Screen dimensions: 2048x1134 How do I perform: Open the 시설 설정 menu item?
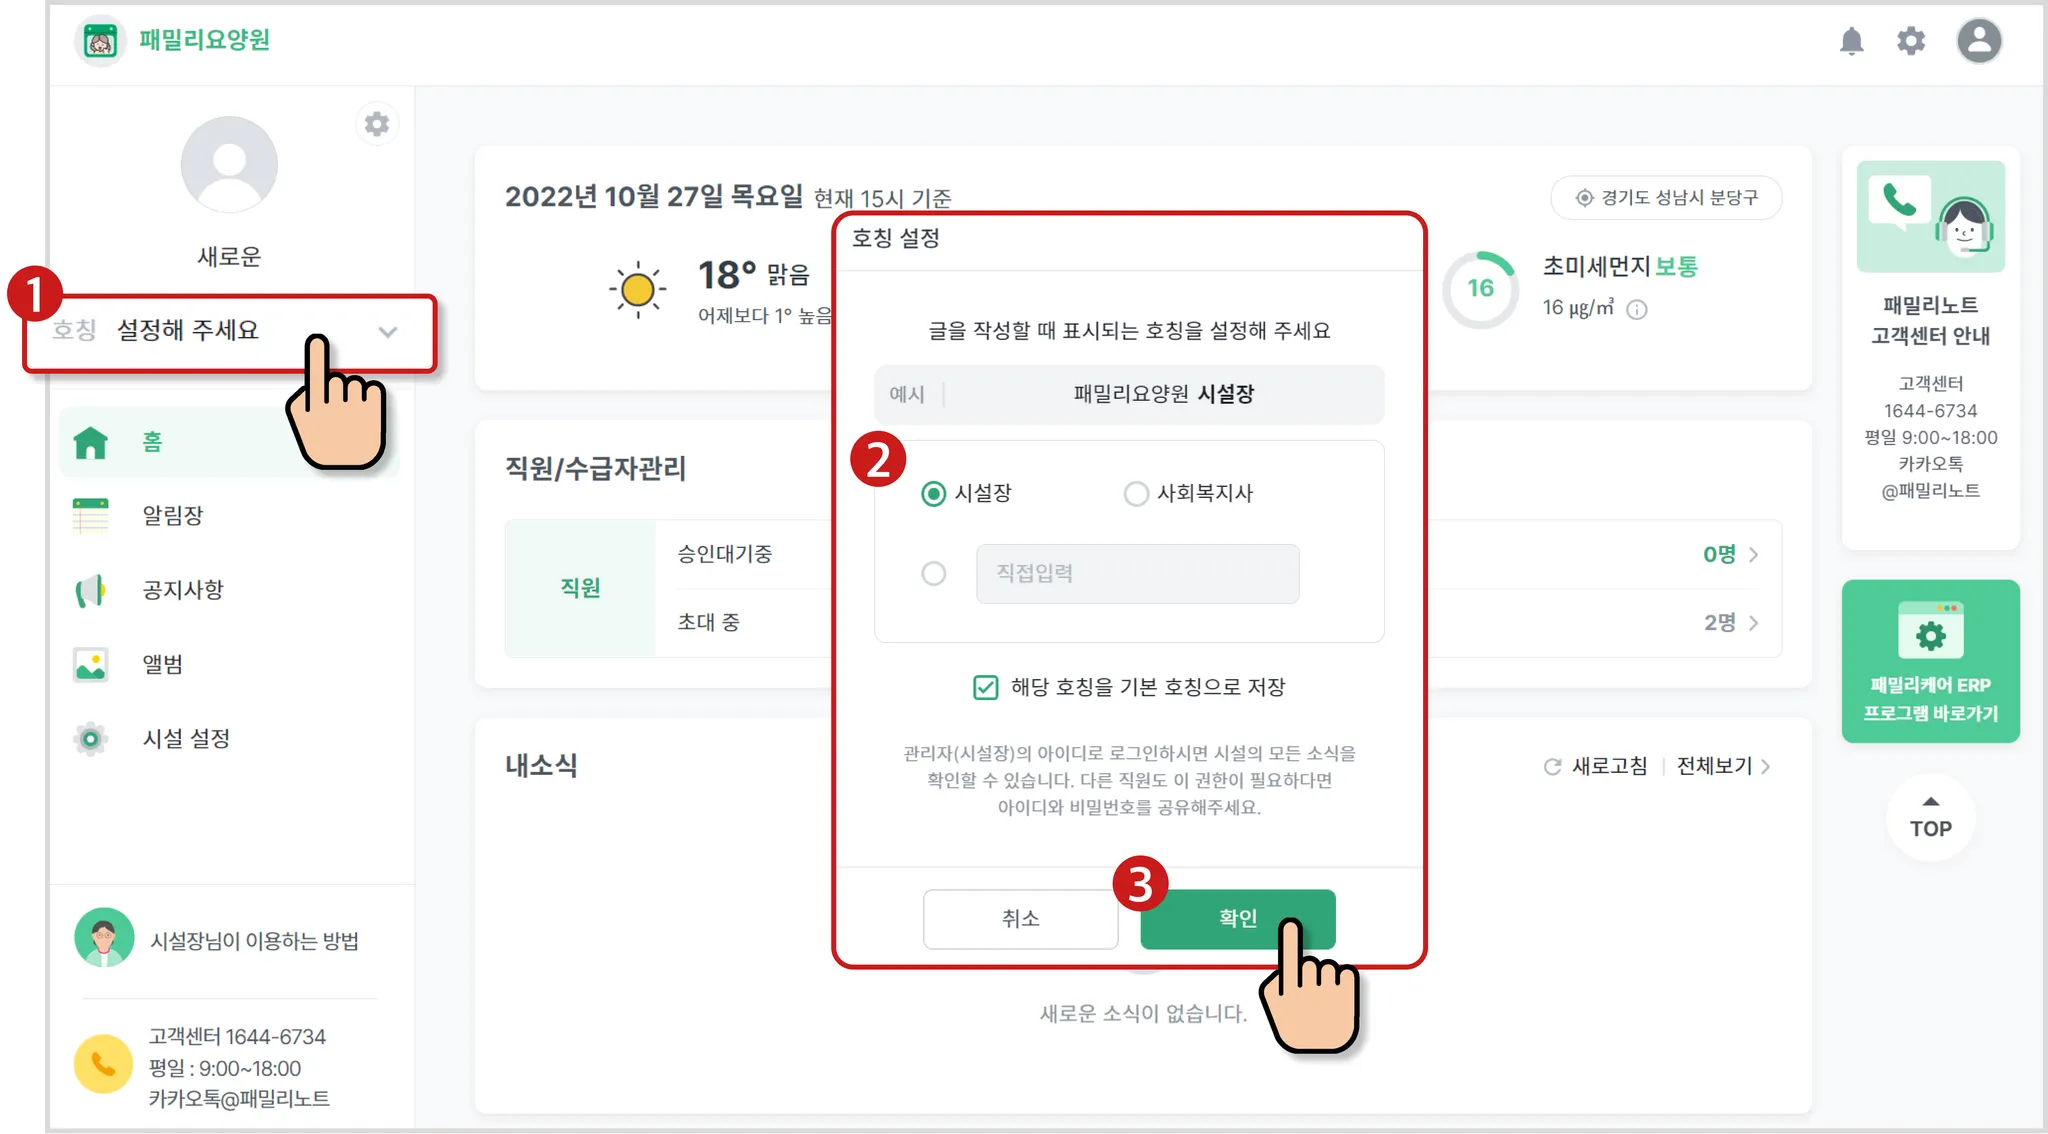tap(186, 739)
